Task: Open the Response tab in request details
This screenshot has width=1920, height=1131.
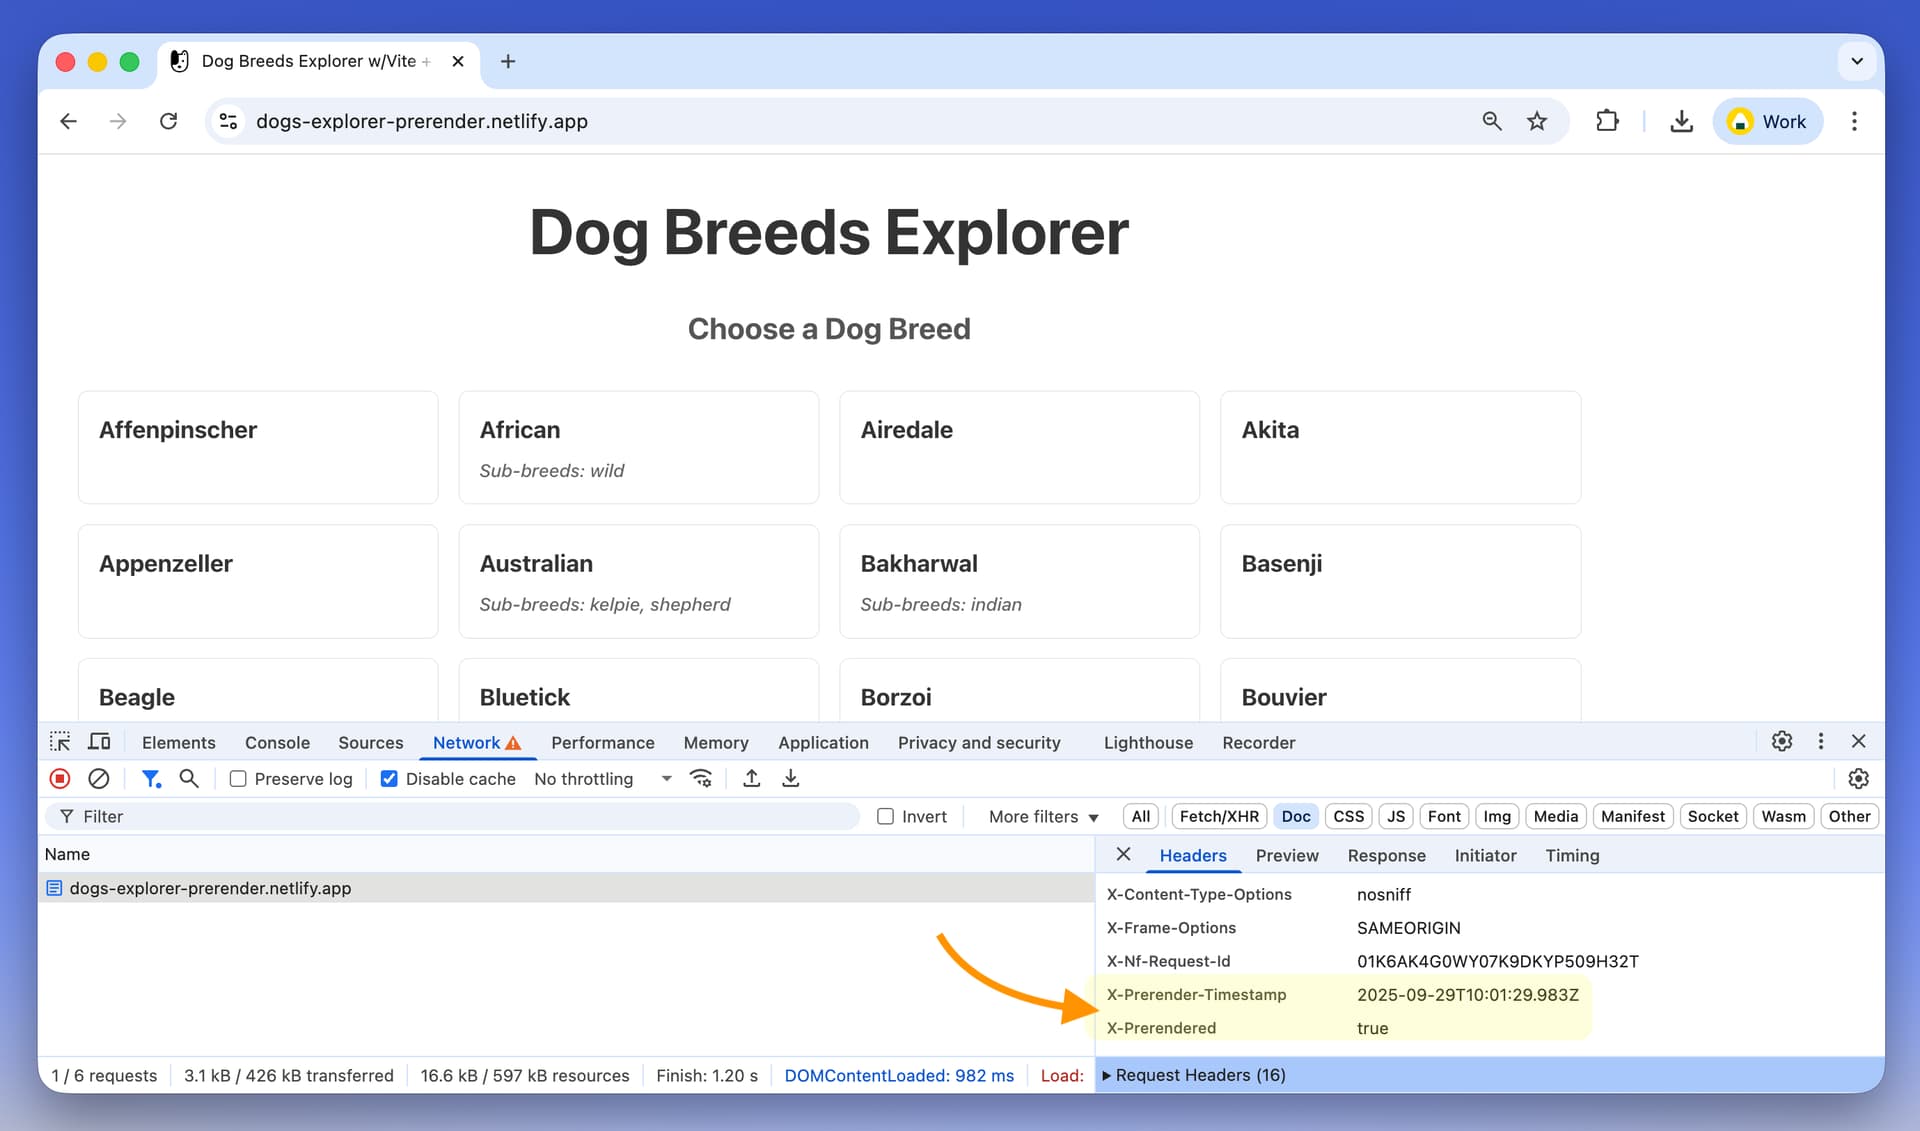Action: (x=1386, y=856)
